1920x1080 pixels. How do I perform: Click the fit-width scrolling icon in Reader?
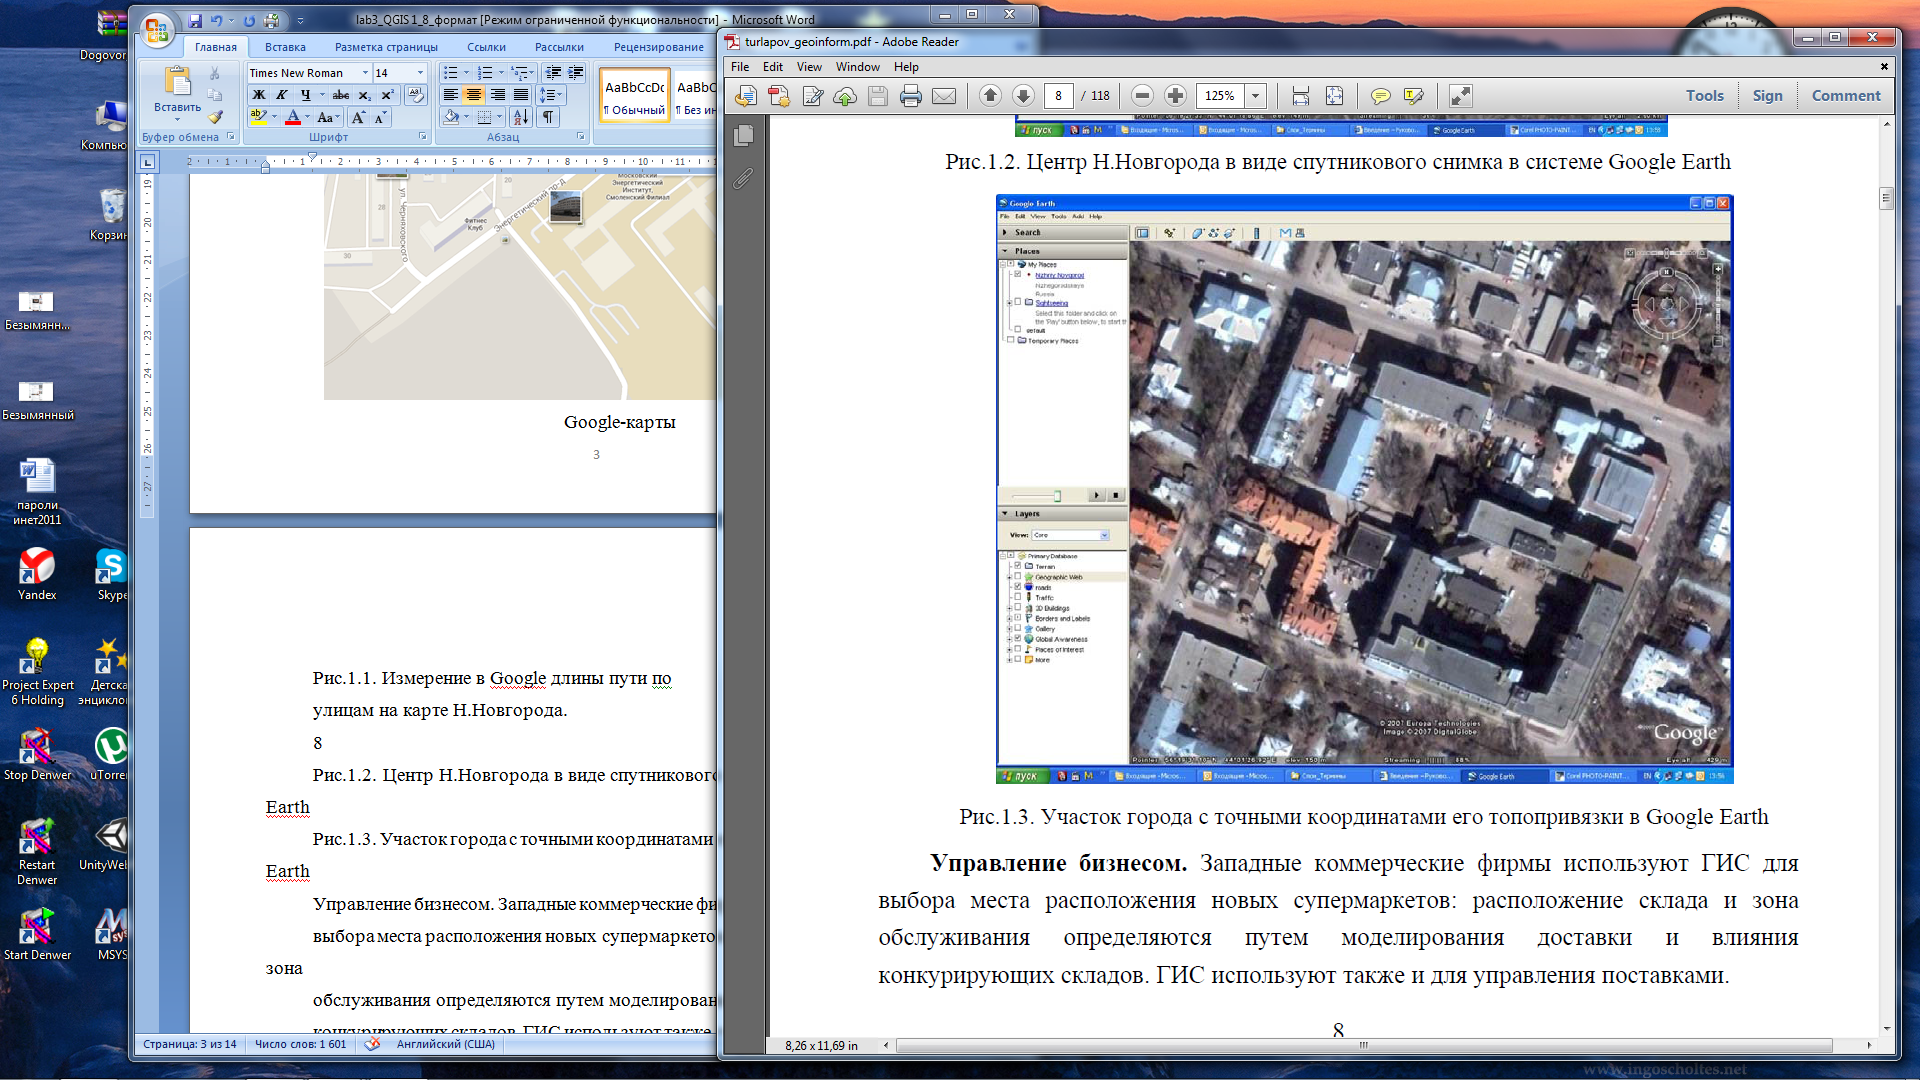click(1300, 96)
